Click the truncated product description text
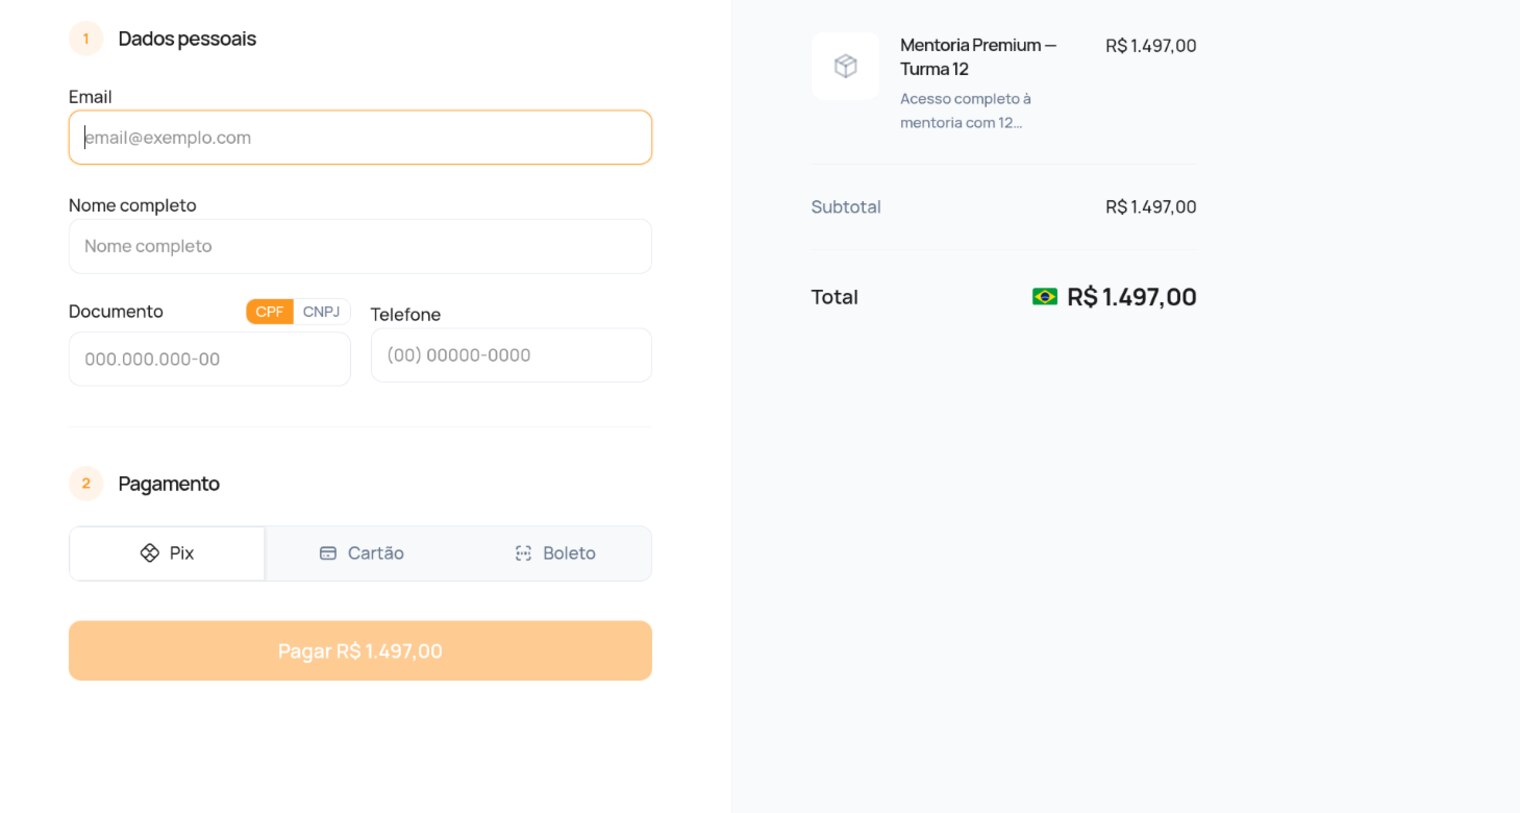The image size is (1520, 813). 965,111
